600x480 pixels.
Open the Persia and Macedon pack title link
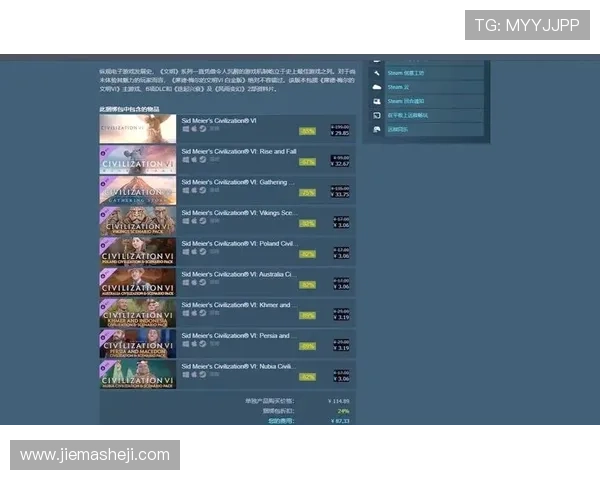tap(238, 336)
